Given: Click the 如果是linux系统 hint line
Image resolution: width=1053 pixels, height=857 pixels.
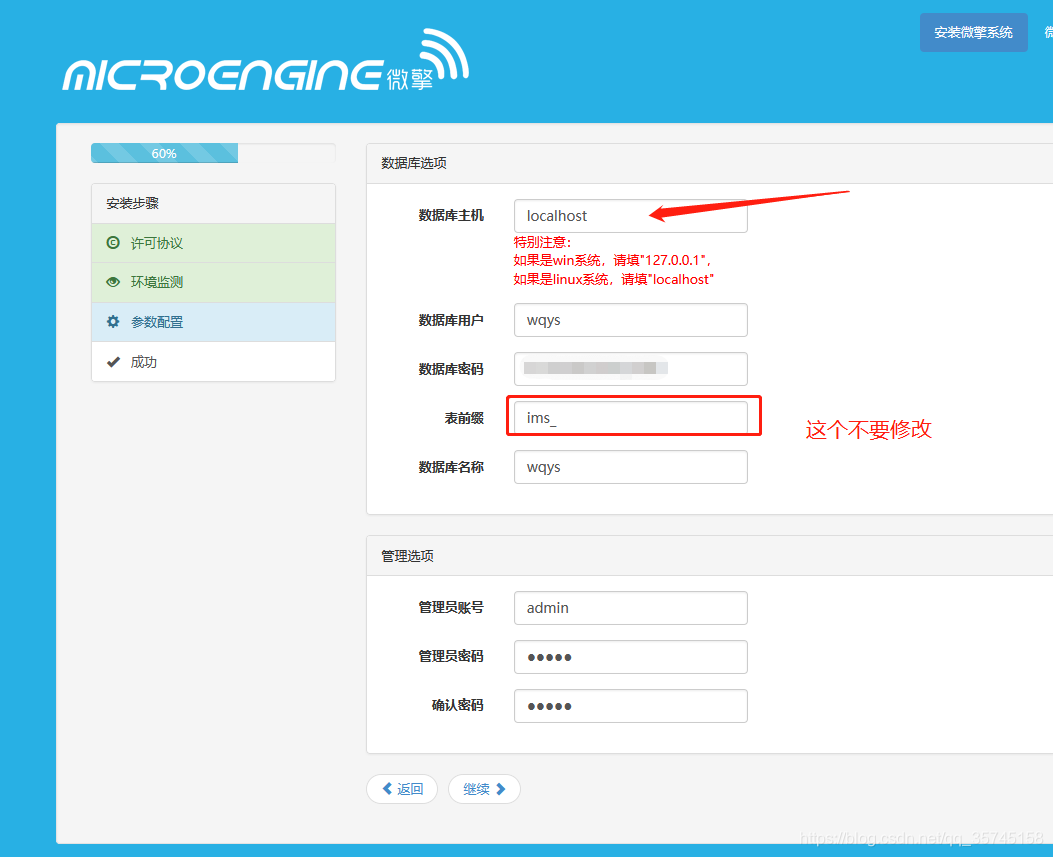Looking at the screenshot, I should [614, 279].
